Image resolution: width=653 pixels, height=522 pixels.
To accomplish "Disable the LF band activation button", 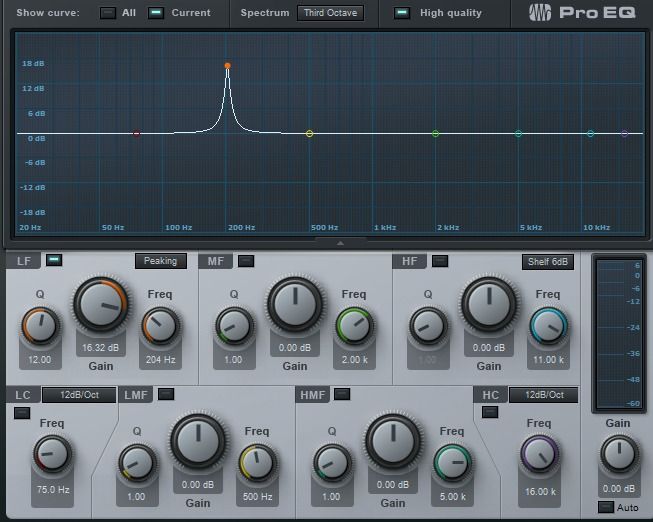I will tap(54, 260).
